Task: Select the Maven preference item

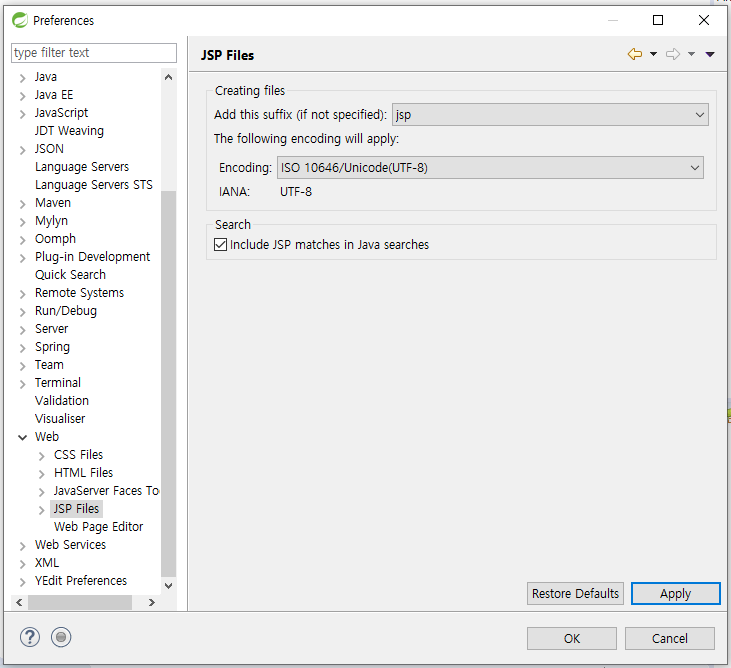Action: click(53, 203)
